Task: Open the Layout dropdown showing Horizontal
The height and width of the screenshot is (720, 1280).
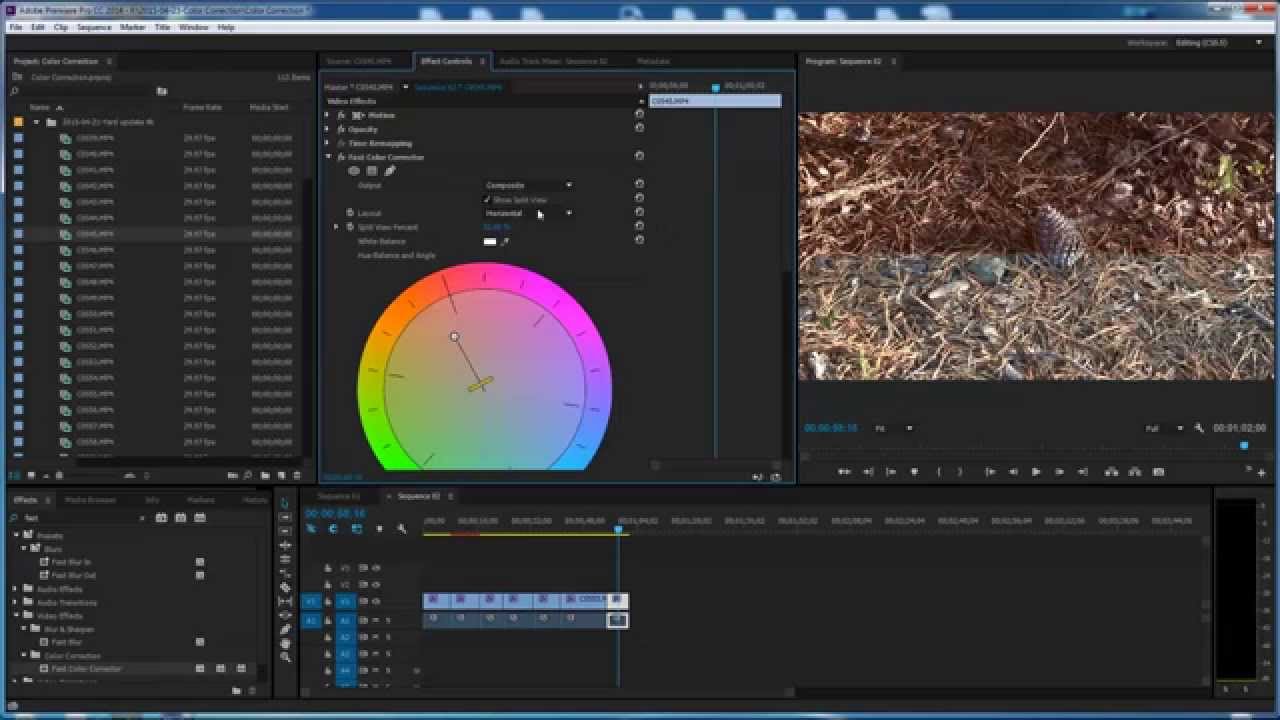Action: click(529, 213)
